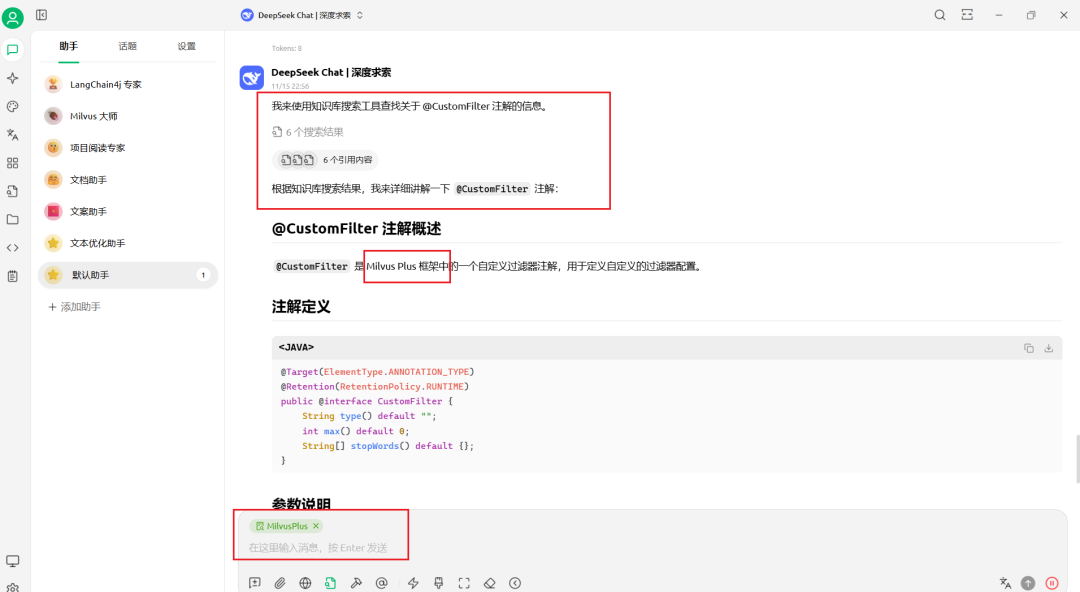Open the notes clipboard icon in left rail
1080x592 pixels.
[12, 276]
